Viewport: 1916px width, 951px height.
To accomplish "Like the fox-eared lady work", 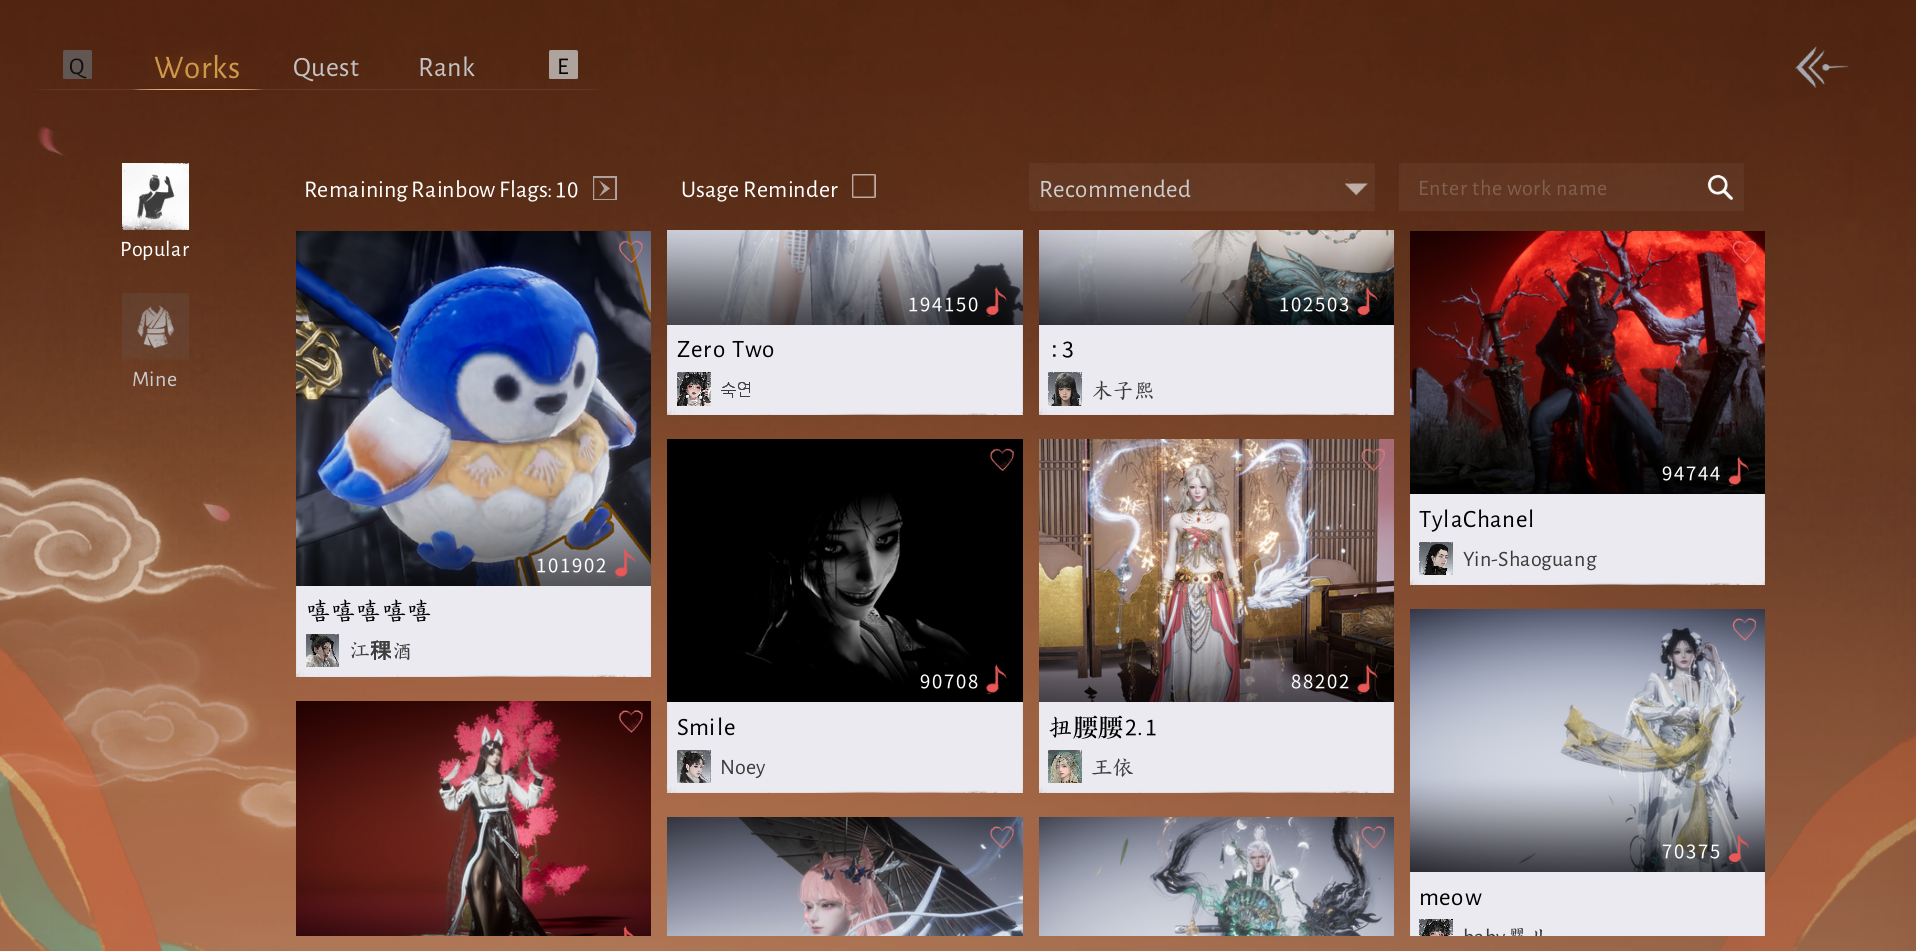I will (630, 721).
